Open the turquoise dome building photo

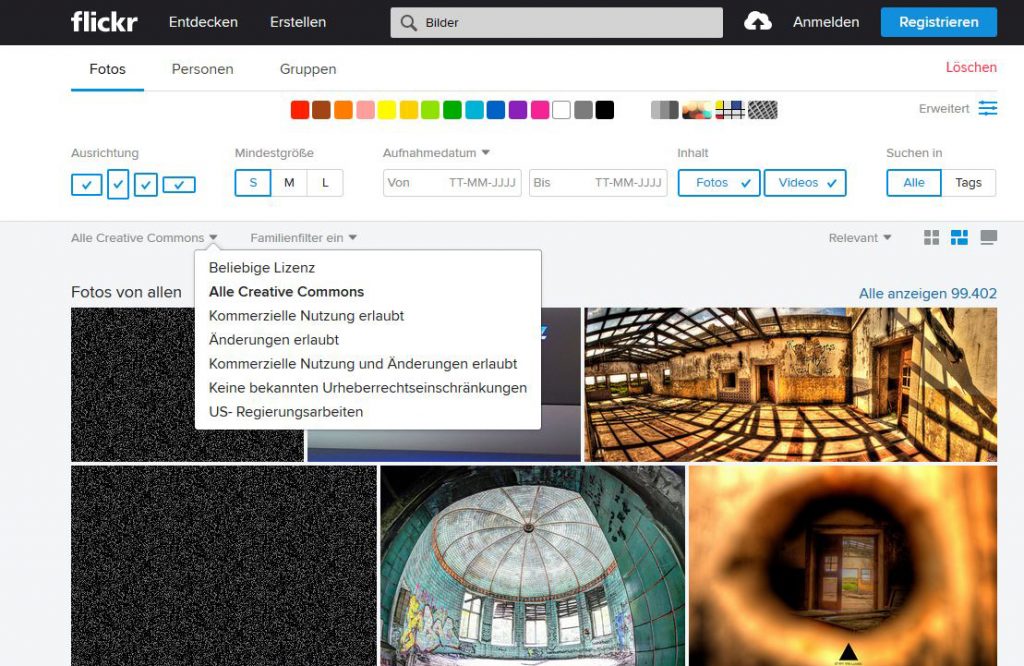(x=532, y=565)
